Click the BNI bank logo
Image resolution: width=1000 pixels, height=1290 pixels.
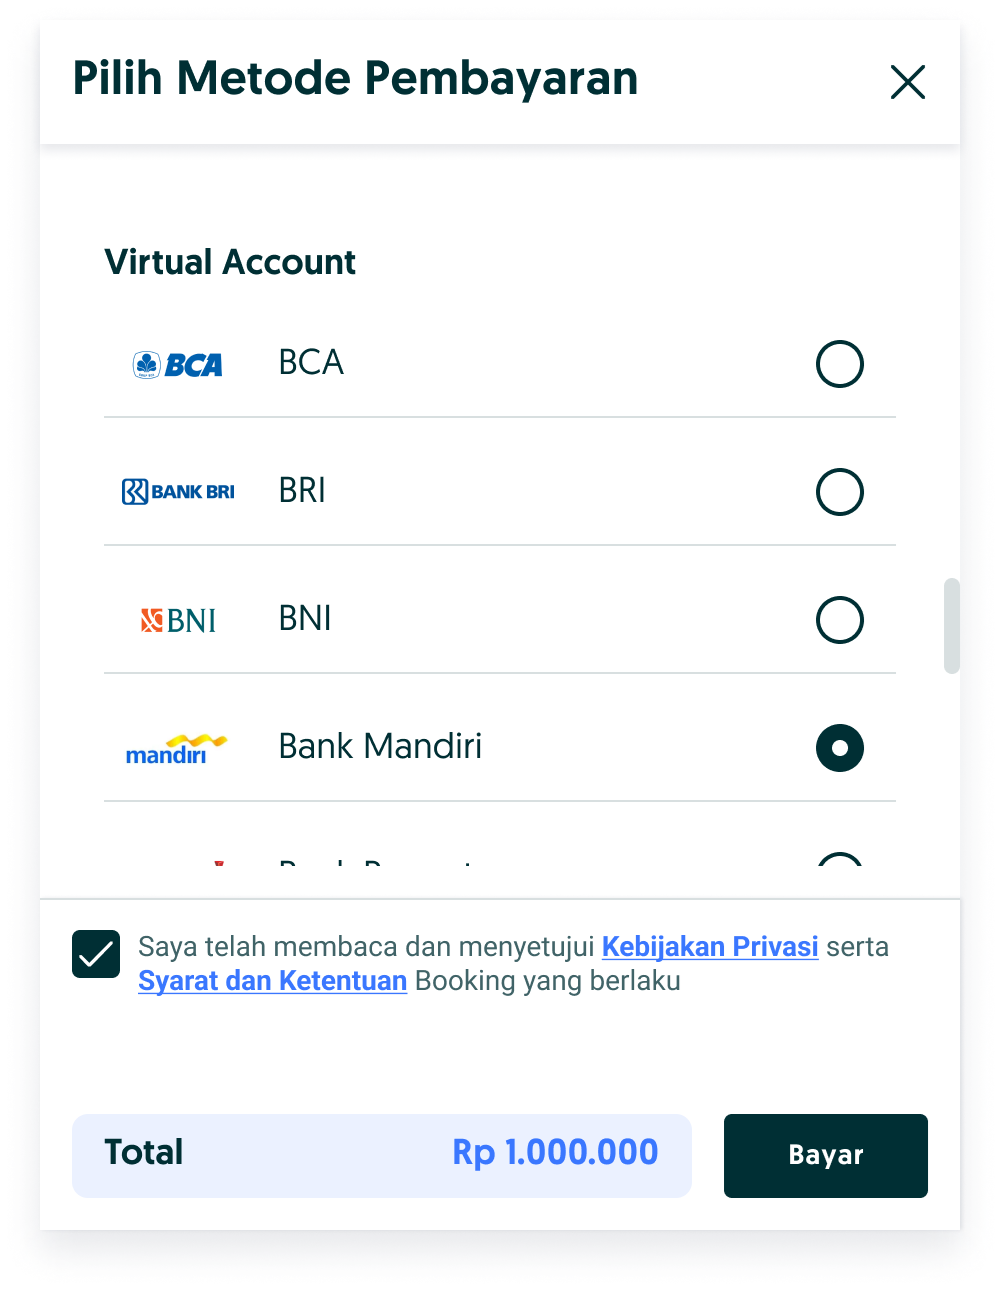click(x=178, y=620)
